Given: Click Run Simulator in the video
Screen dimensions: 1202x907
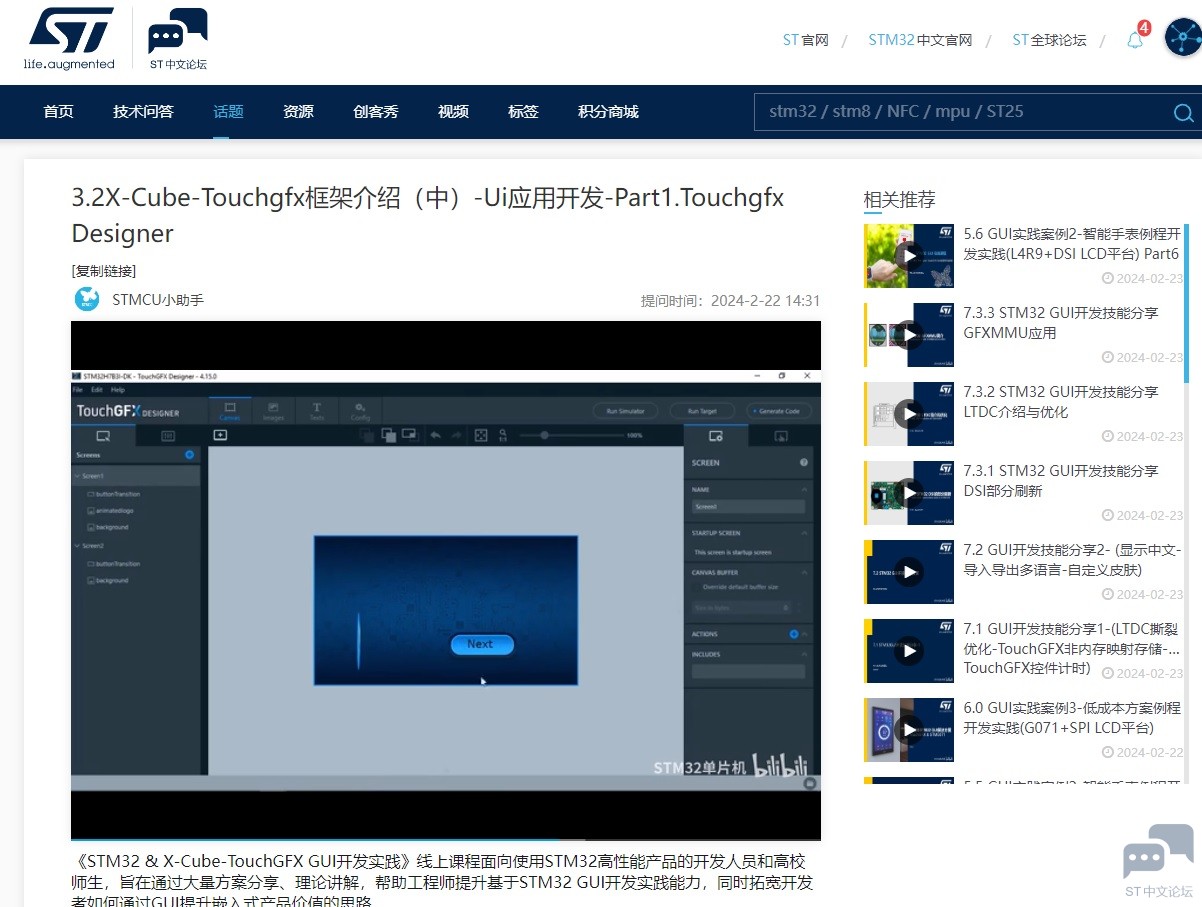Looking at the screenshot, I should [626, 411].
